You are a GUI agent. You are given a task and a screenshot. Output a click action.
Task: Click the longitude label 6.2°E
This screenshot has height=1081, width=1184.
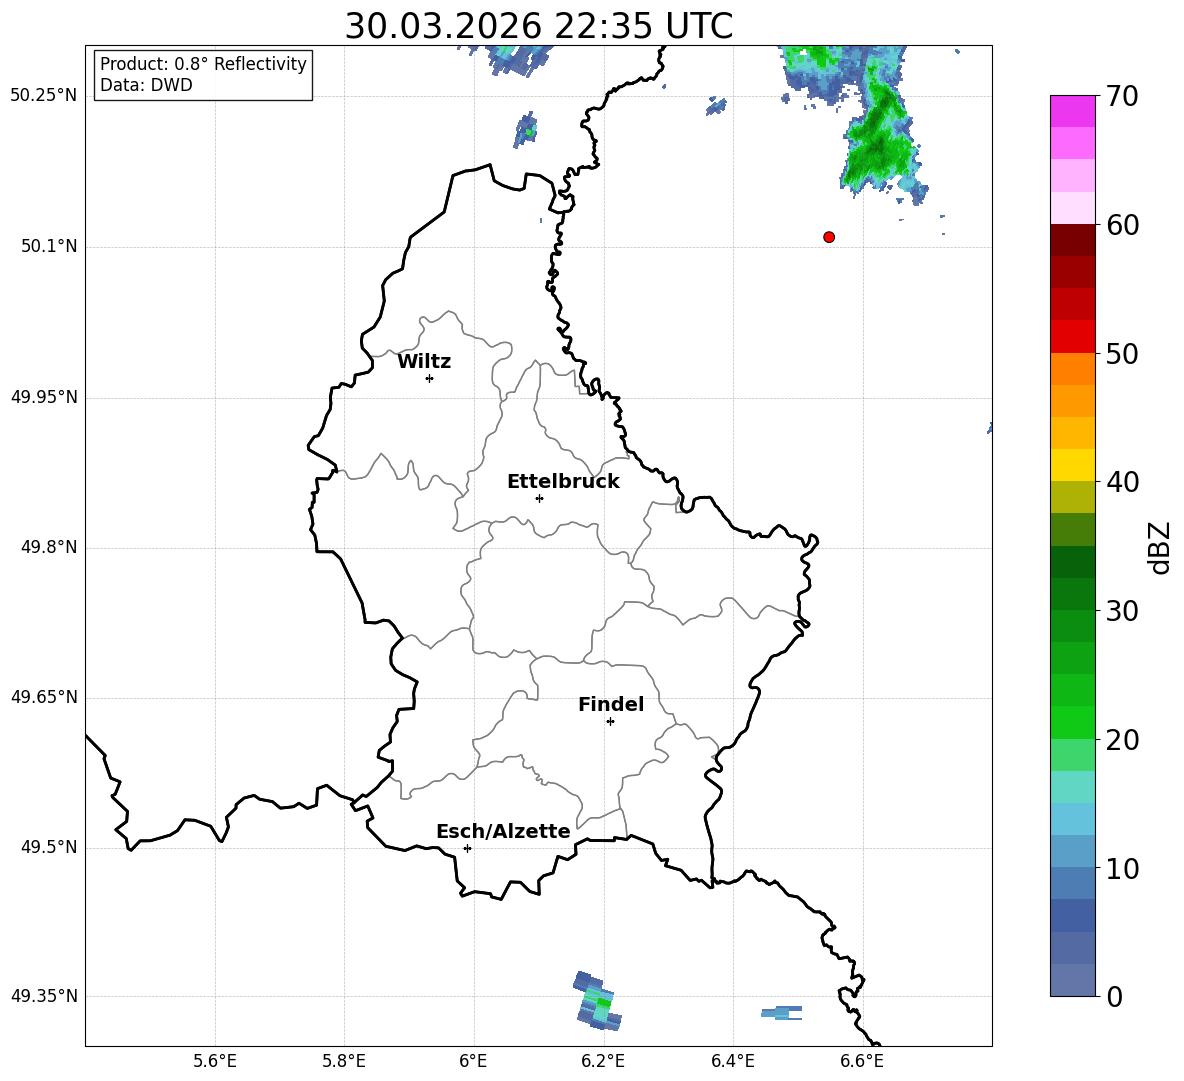click(603, 1061)
